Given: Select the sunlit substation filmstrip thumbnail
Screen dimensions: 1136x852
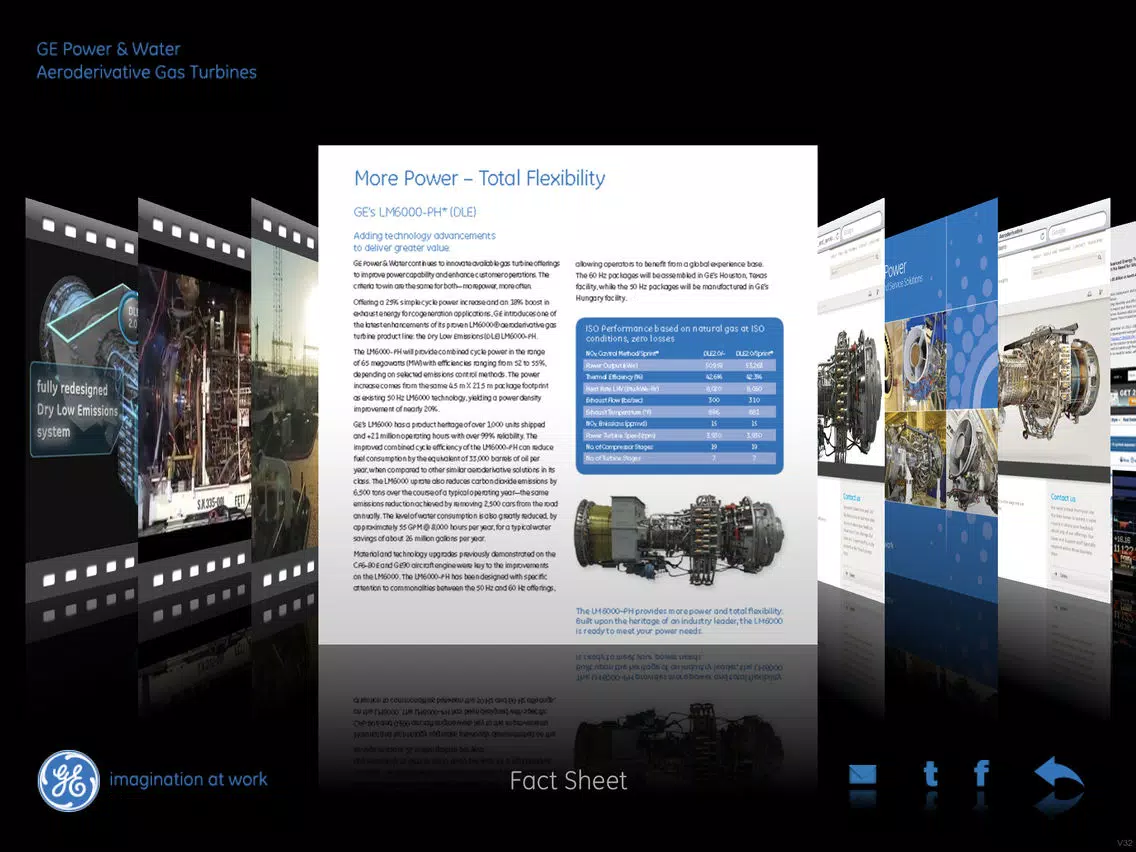Looking at the screenshot, I should [285, 398].
